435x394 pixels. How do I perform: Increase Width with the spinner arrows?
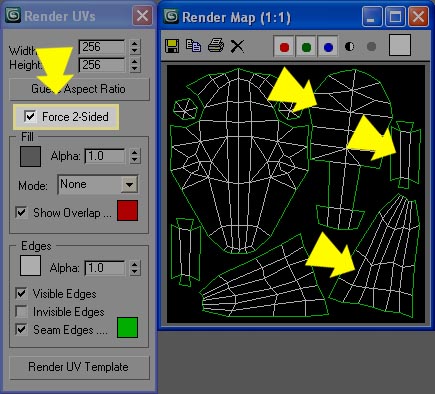tap(134, 44)
